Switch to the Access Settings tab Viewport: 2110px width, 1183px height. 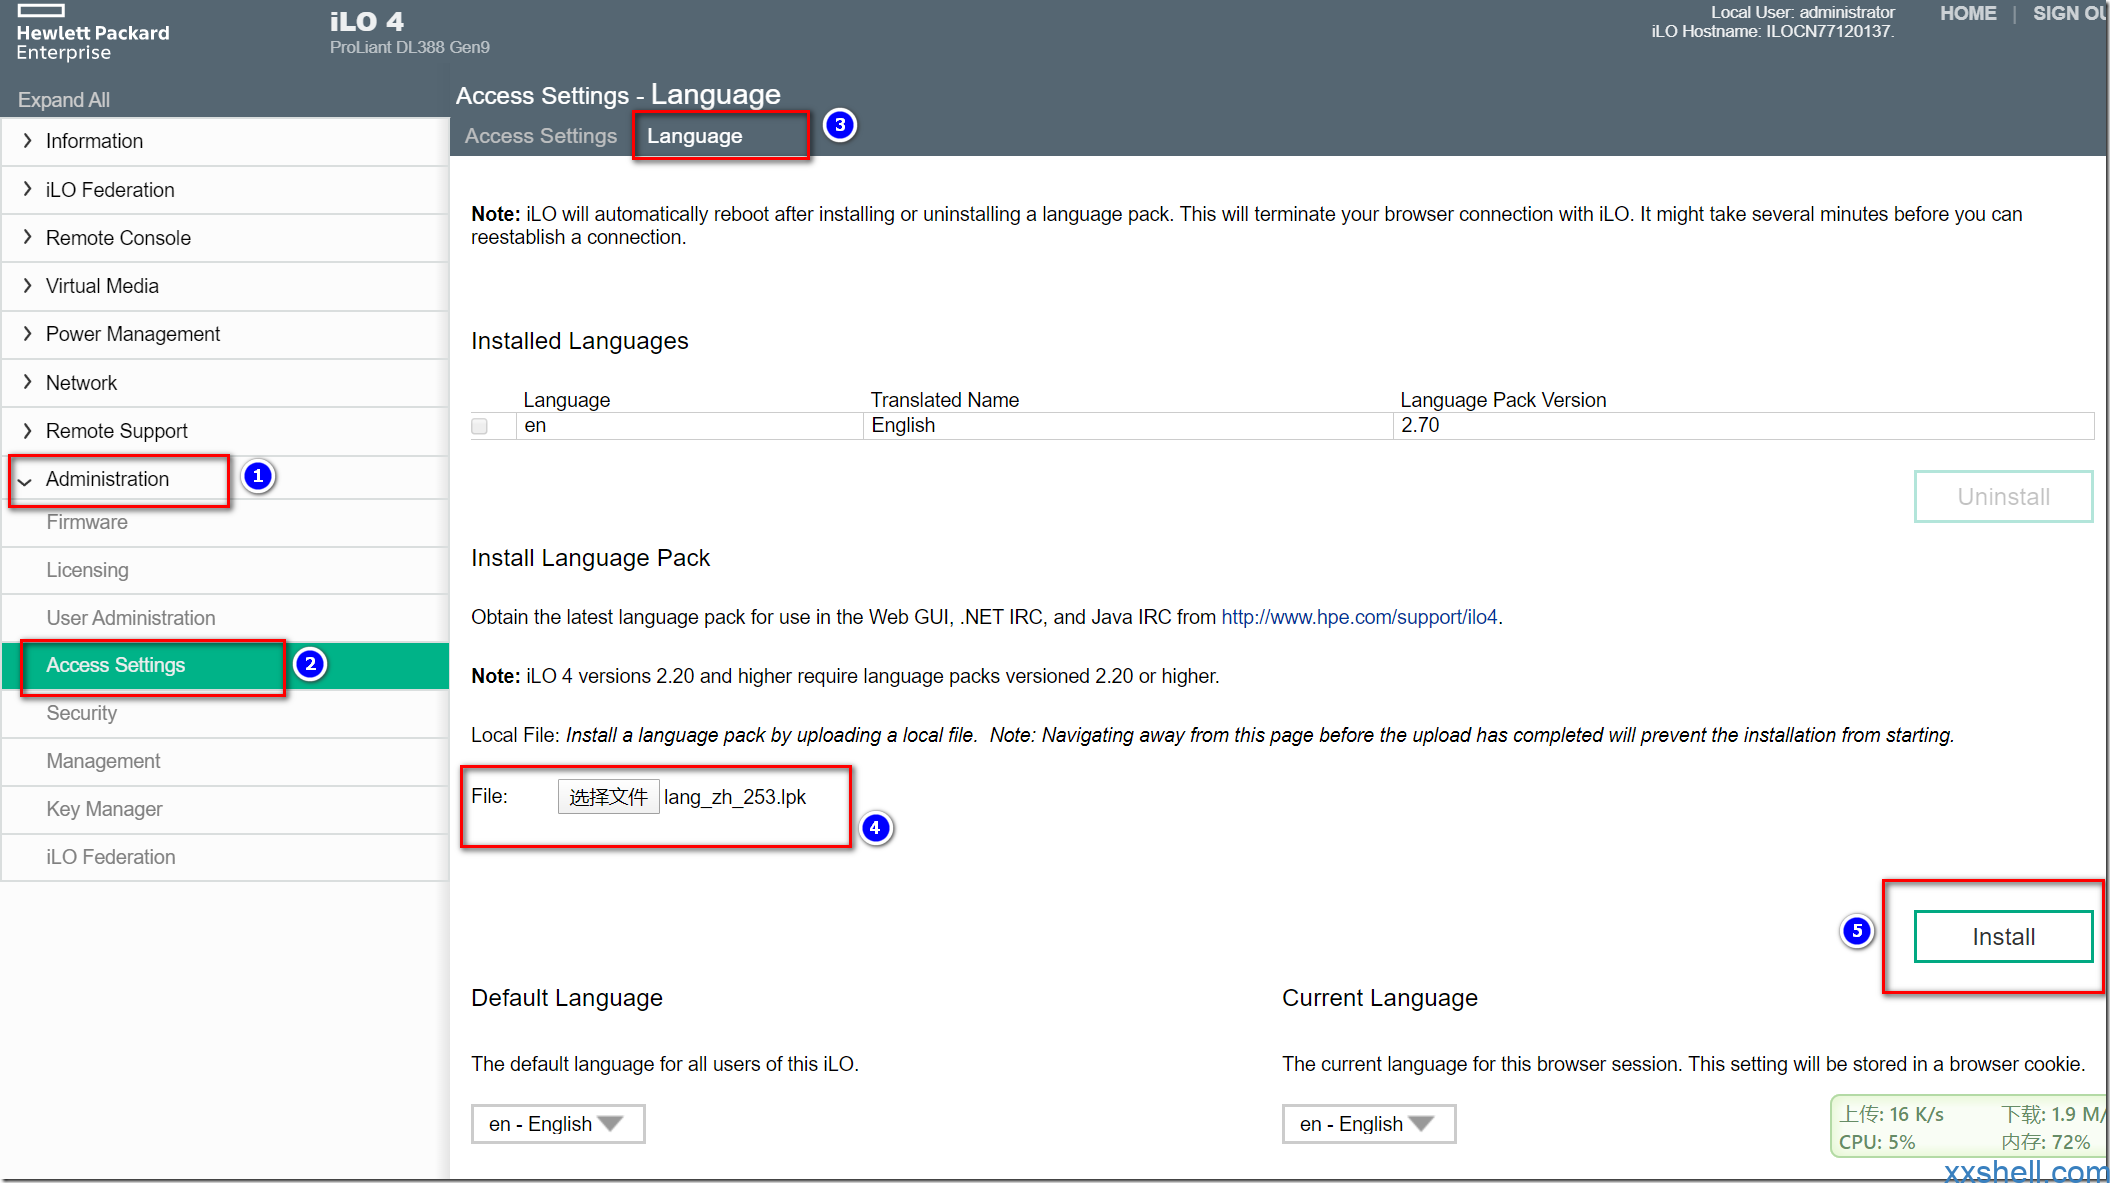[541, 136]
